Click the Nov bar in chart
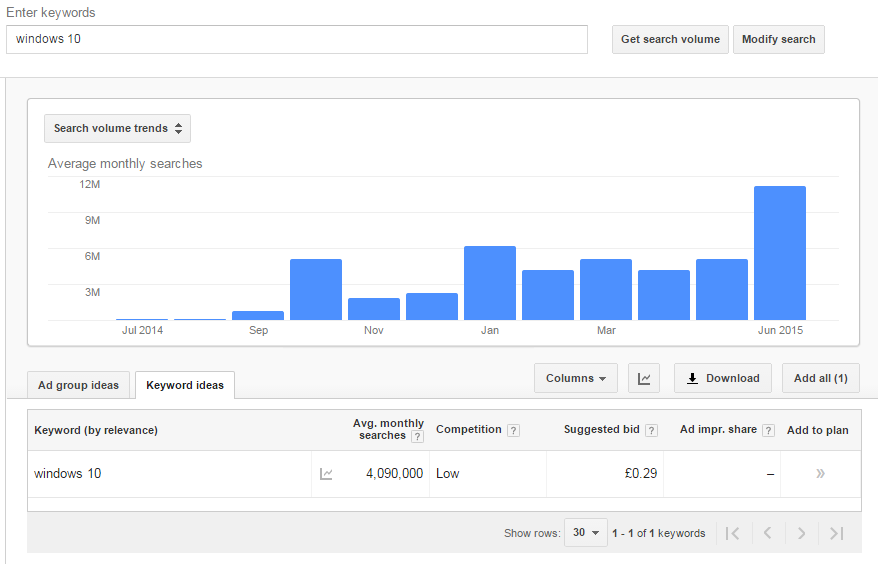The image size is (878, 564). [x=374, y=309]
